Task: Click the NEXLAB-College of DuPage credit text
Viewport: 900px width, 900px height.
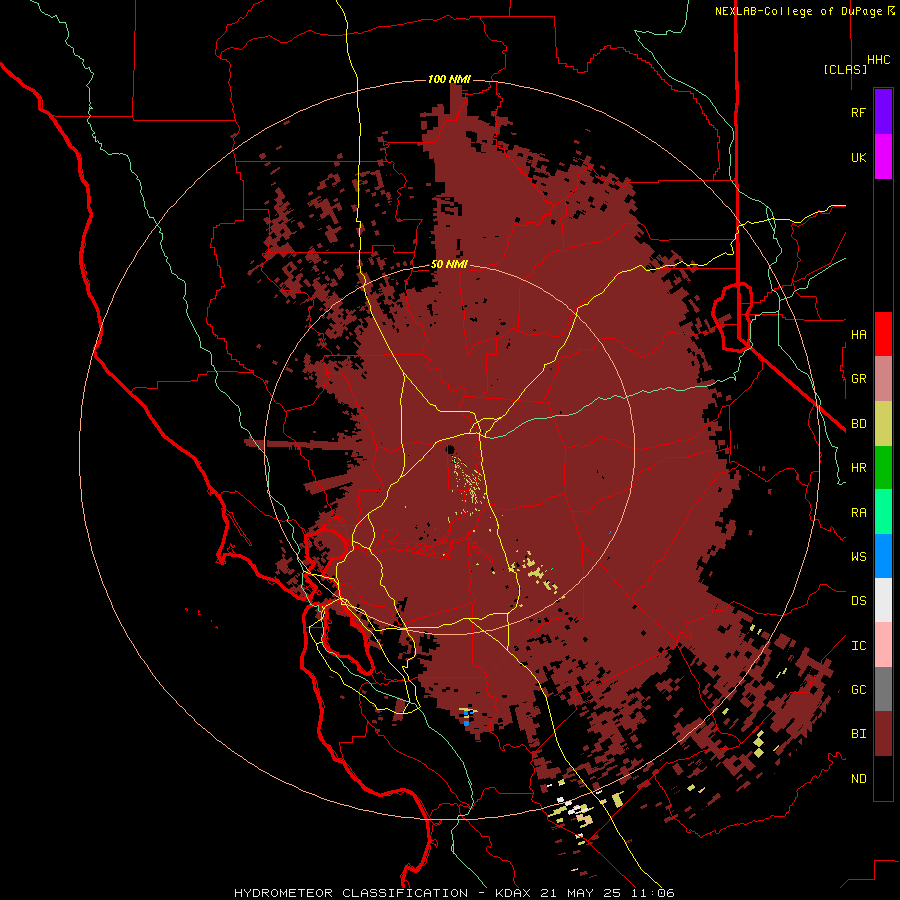Action: tap(805, 11)
